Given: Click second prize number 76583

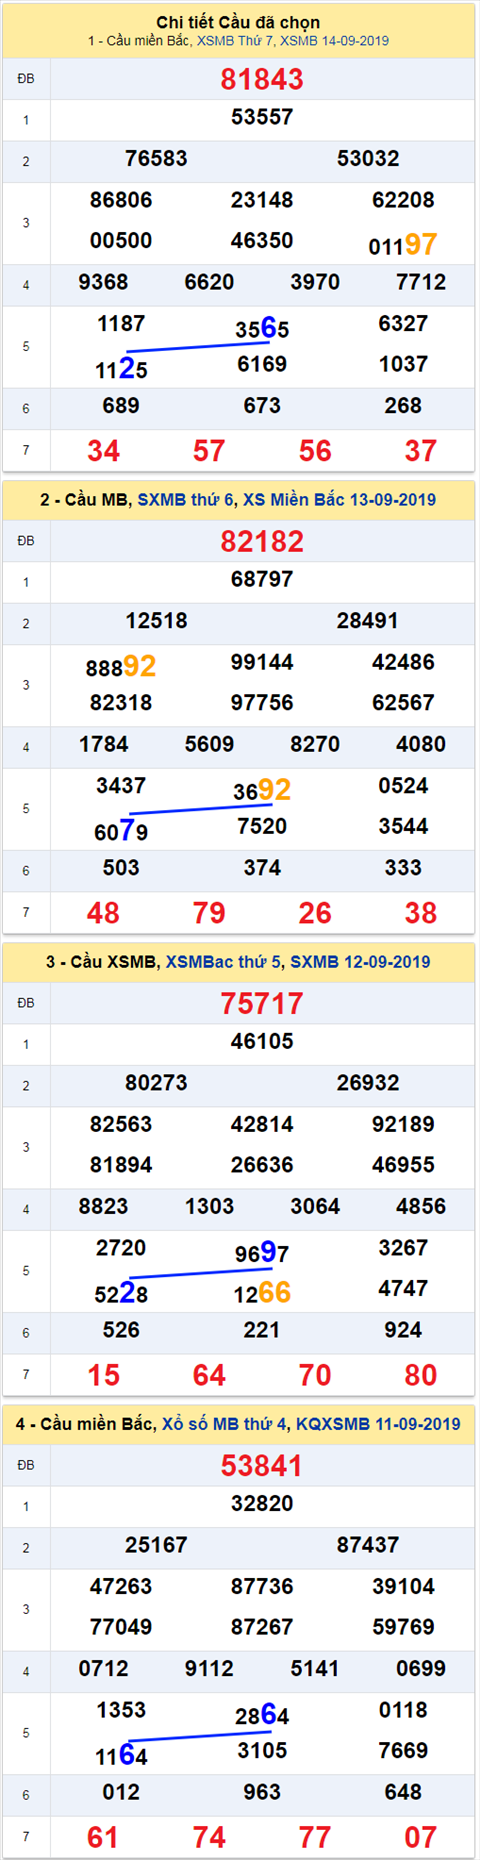Looking at the screenshot, I should pos(156,158).
